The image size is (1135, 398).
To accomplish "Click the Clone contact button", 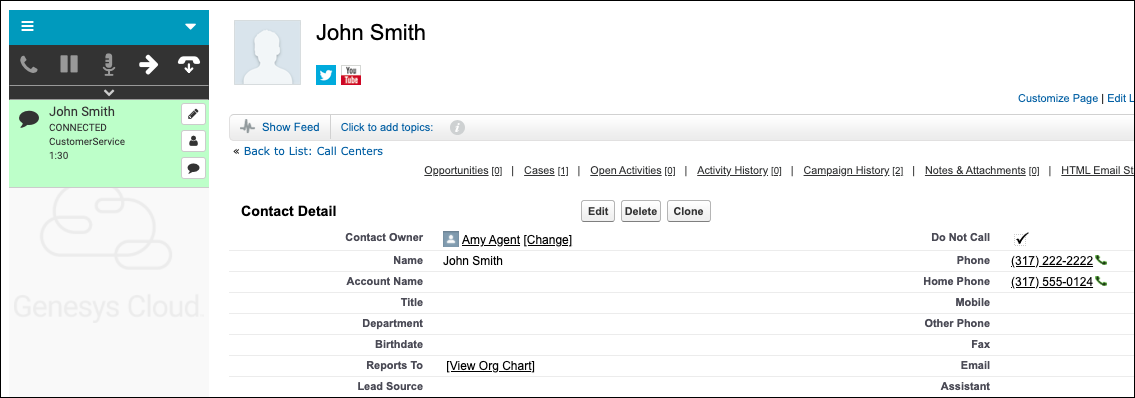I will pyautogui.click(x=688, y=211).
